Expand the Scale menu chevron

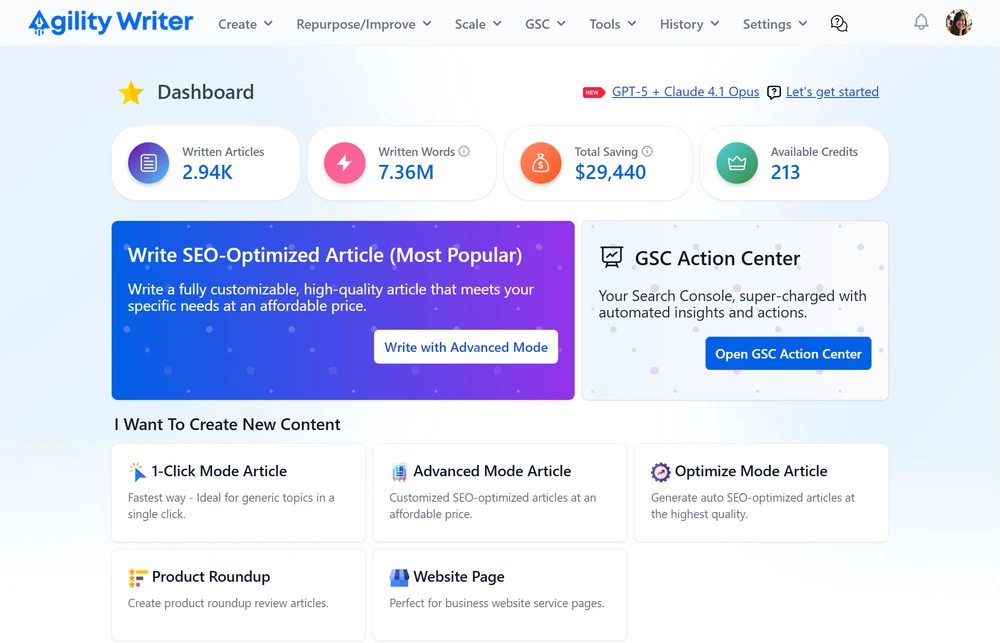click(x=497, y=24)
